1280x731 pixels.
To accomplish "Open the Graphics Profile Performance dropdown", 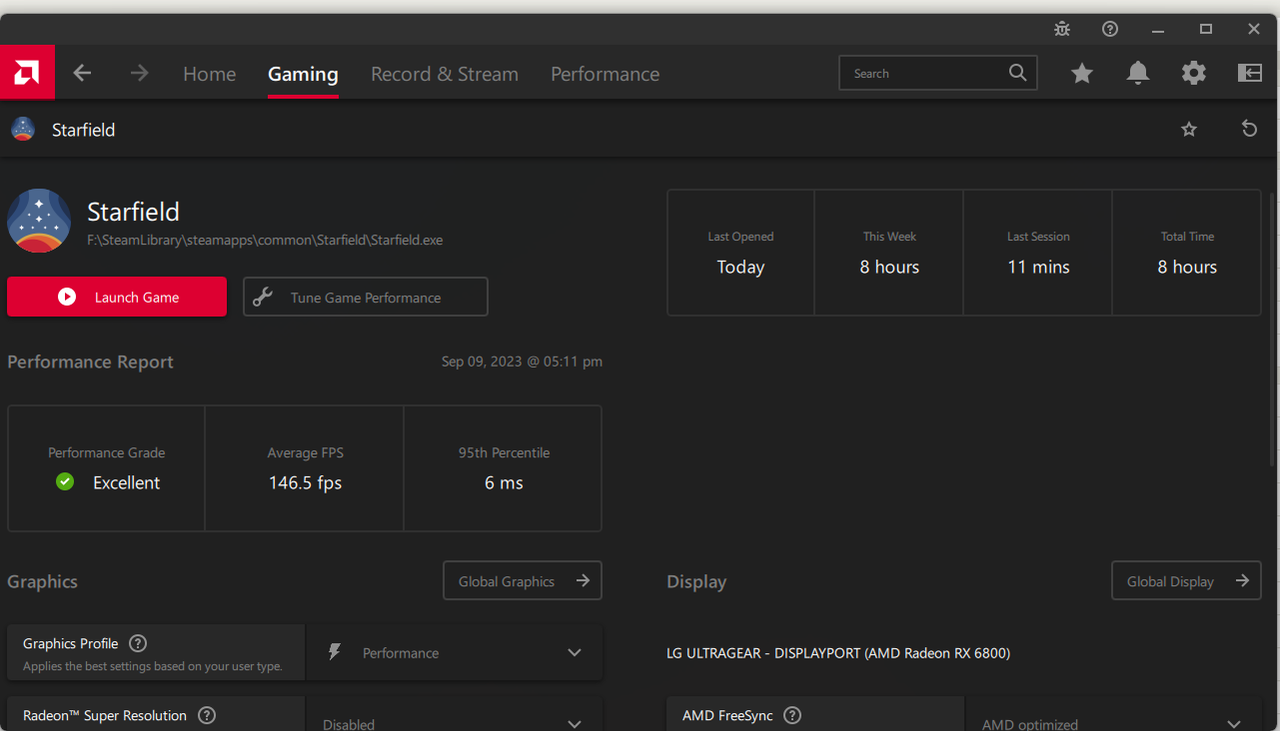I will [x=455, y=653].
